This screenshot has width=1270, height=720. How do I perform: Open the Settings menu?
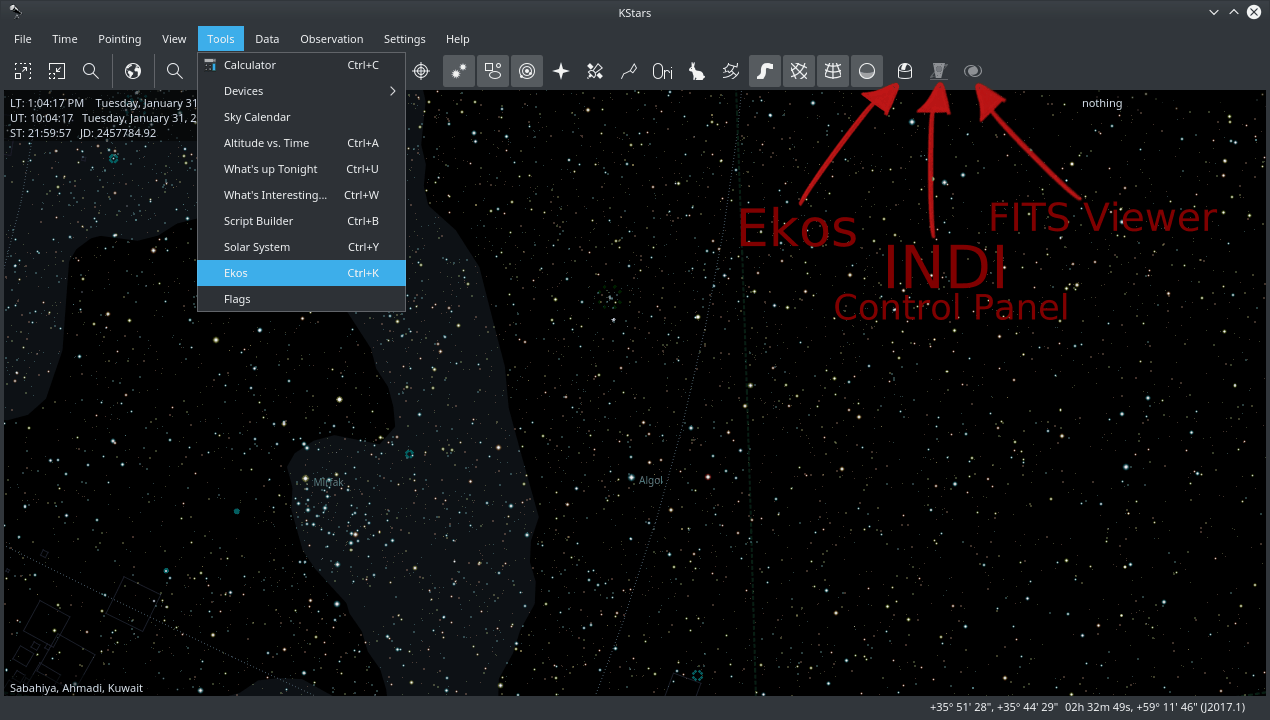[404, 39]
